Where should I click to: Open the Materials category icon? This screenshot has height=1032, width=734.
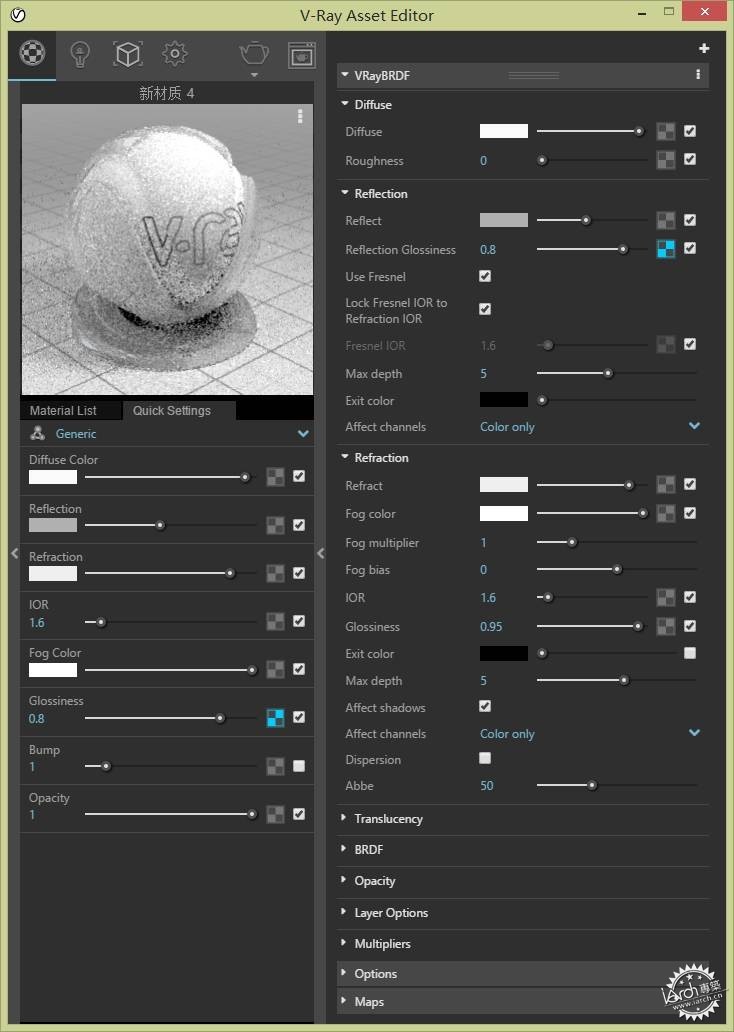(x=32, y=53)
